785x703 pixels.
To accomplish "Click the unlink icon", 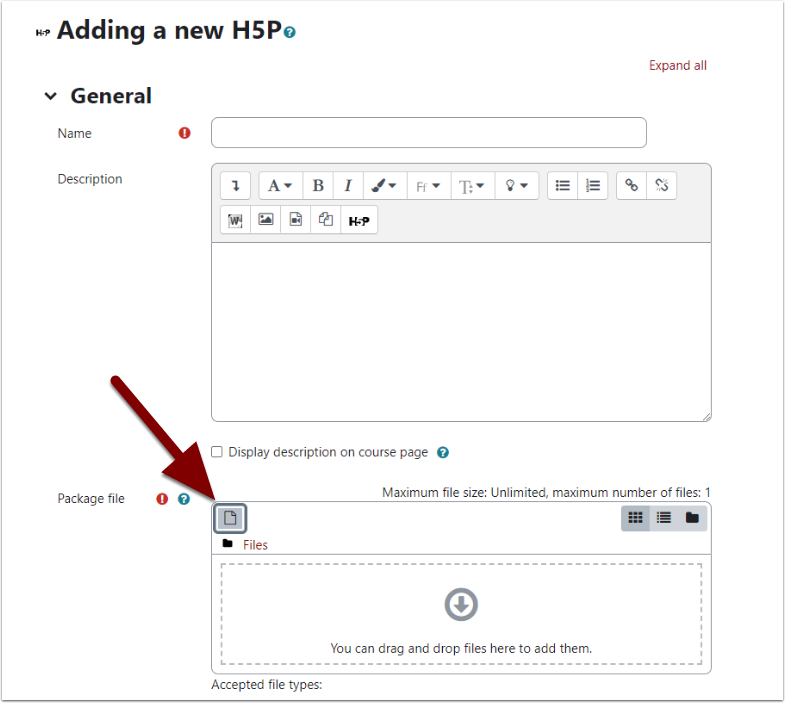I will pyautogui.click(x=661, y=186).
